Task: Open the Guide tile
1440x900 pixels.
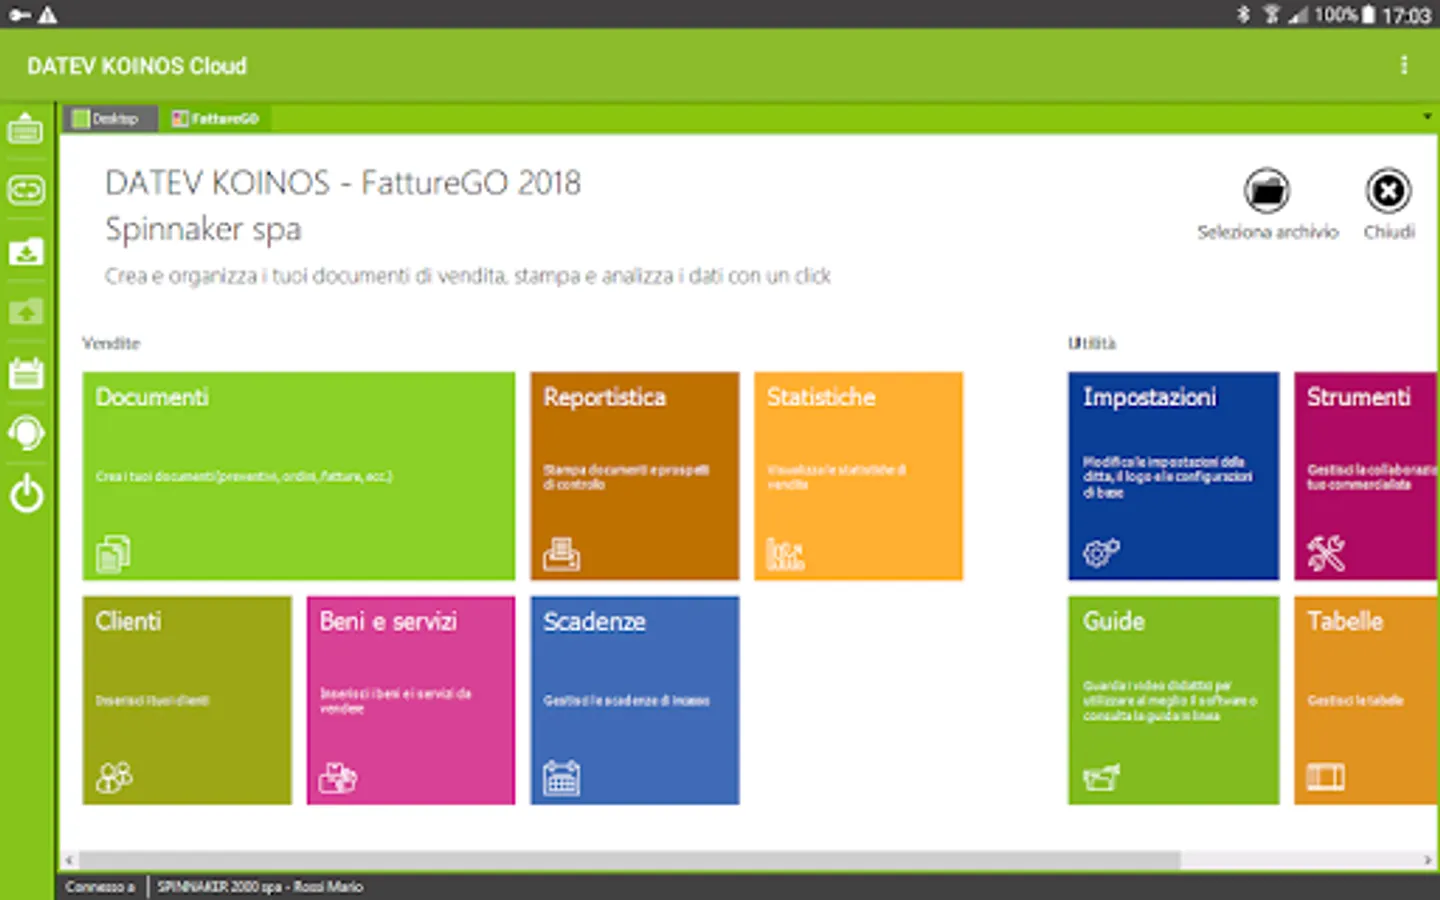Action: (x=1174, y=700)
